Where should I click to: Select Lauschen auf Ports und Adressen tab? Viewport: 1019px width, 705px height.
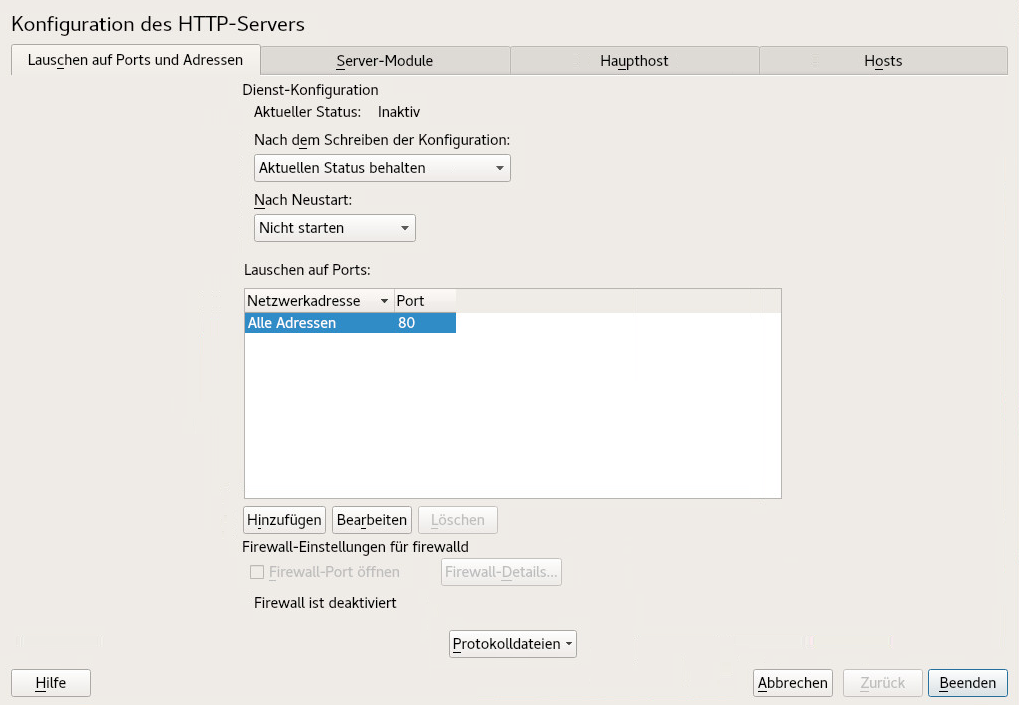click(x=135, y=60)
